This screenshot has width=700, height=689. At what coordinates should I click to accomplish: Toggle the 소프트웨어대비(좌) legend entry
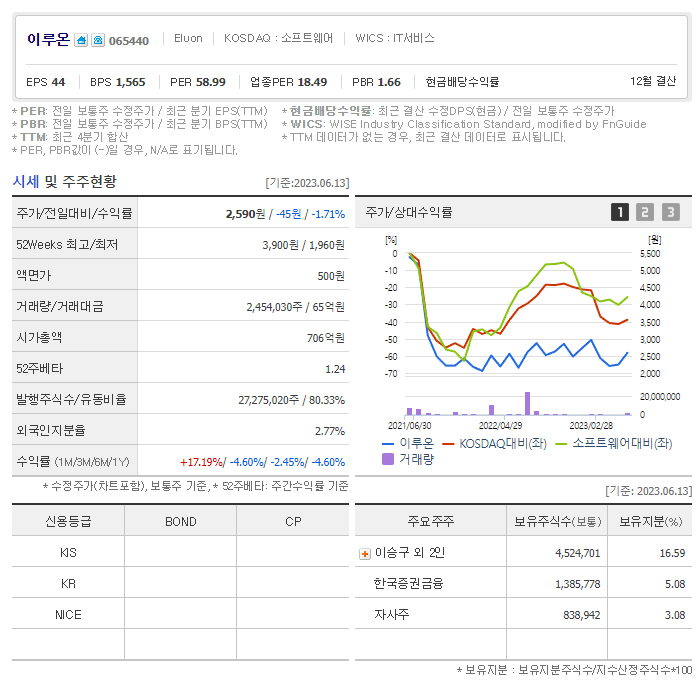coord(614,443)
